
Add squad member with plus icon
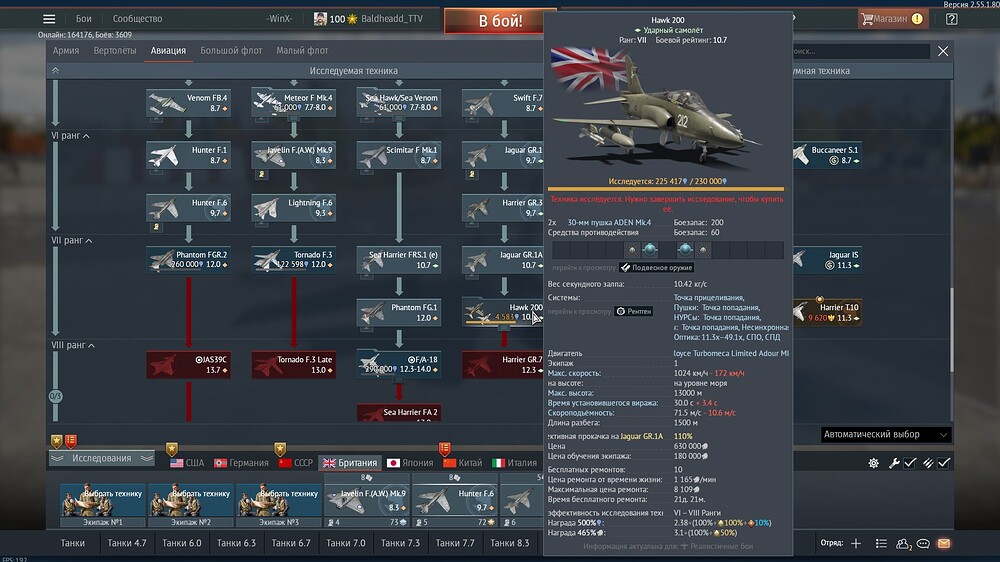pos(856,544)
